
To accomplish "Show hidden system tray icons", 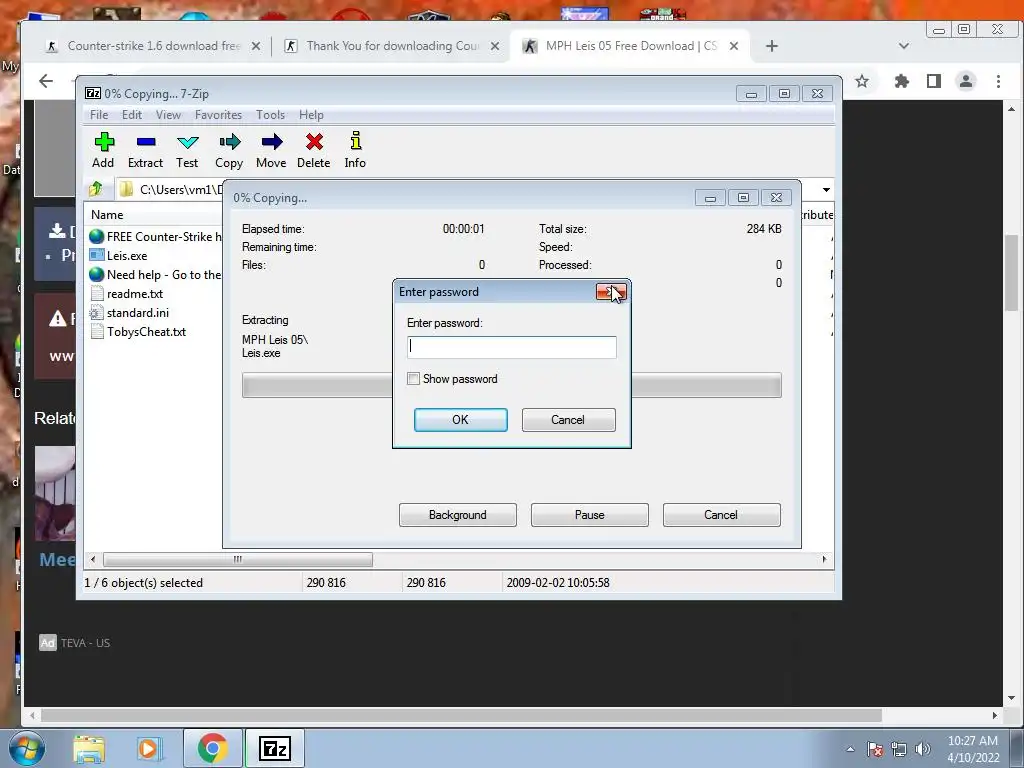I will tap(850, 749).
